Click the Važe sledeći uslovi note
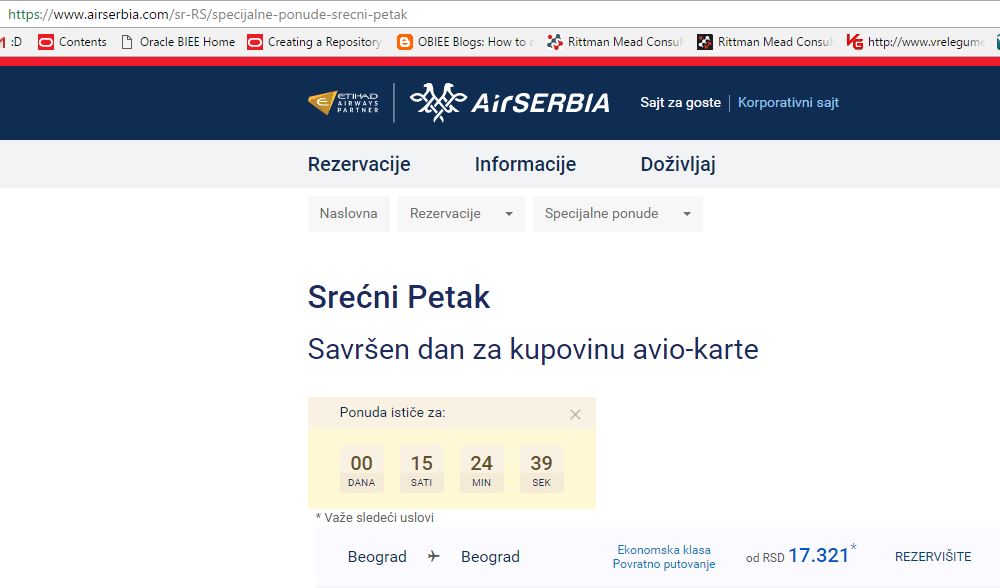The height and width of the screenshot is (588, 1000). click(x=375, y=518)
